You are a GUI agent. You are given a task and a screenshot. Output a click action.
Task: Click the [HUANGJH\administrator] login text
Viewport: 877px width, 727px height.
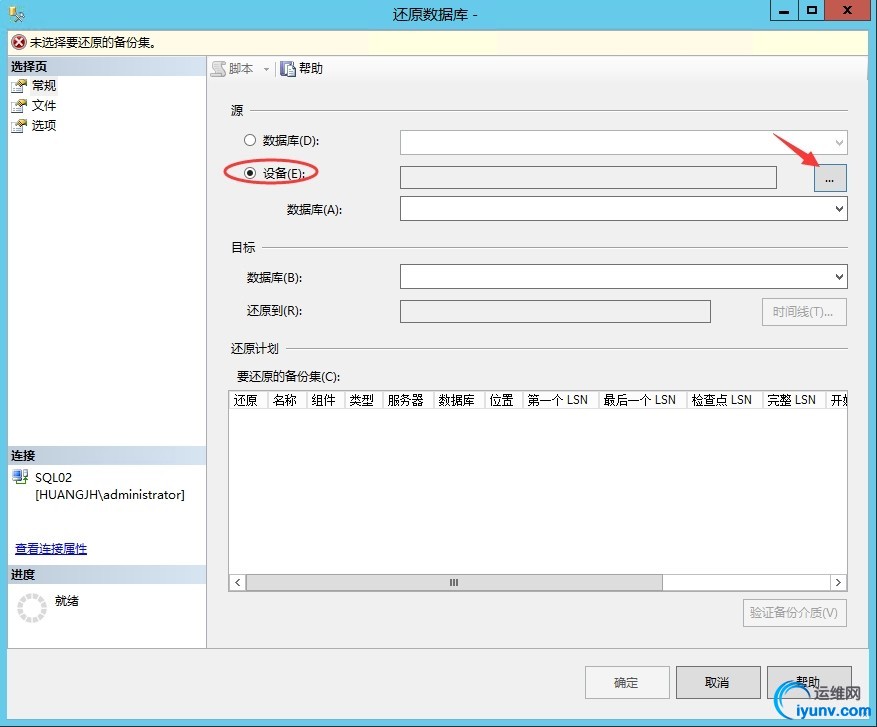[110, 495]
